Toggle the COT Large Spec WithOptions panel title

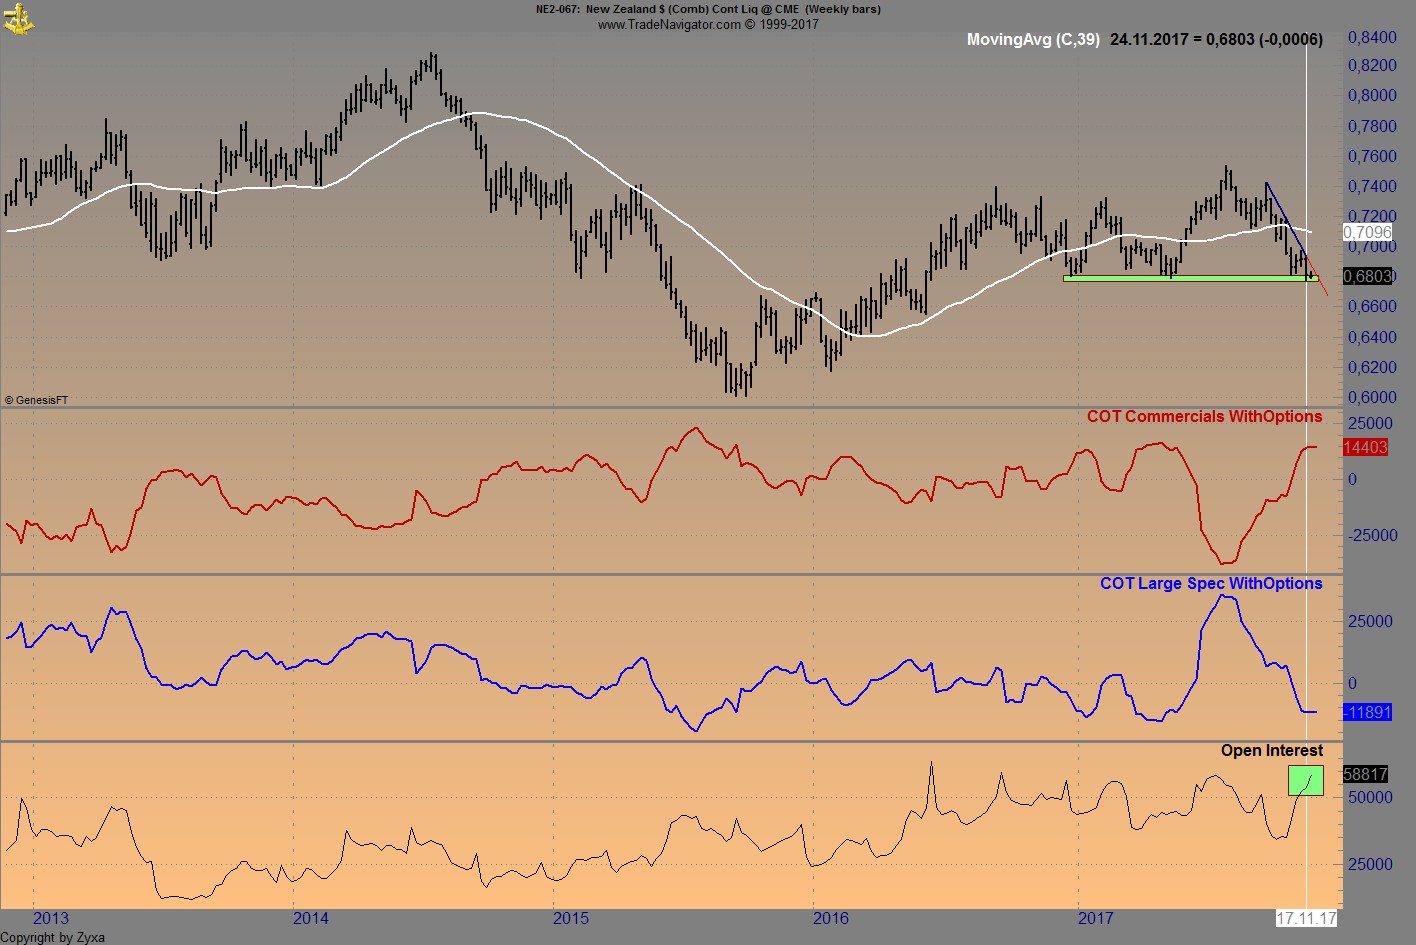1210,583
